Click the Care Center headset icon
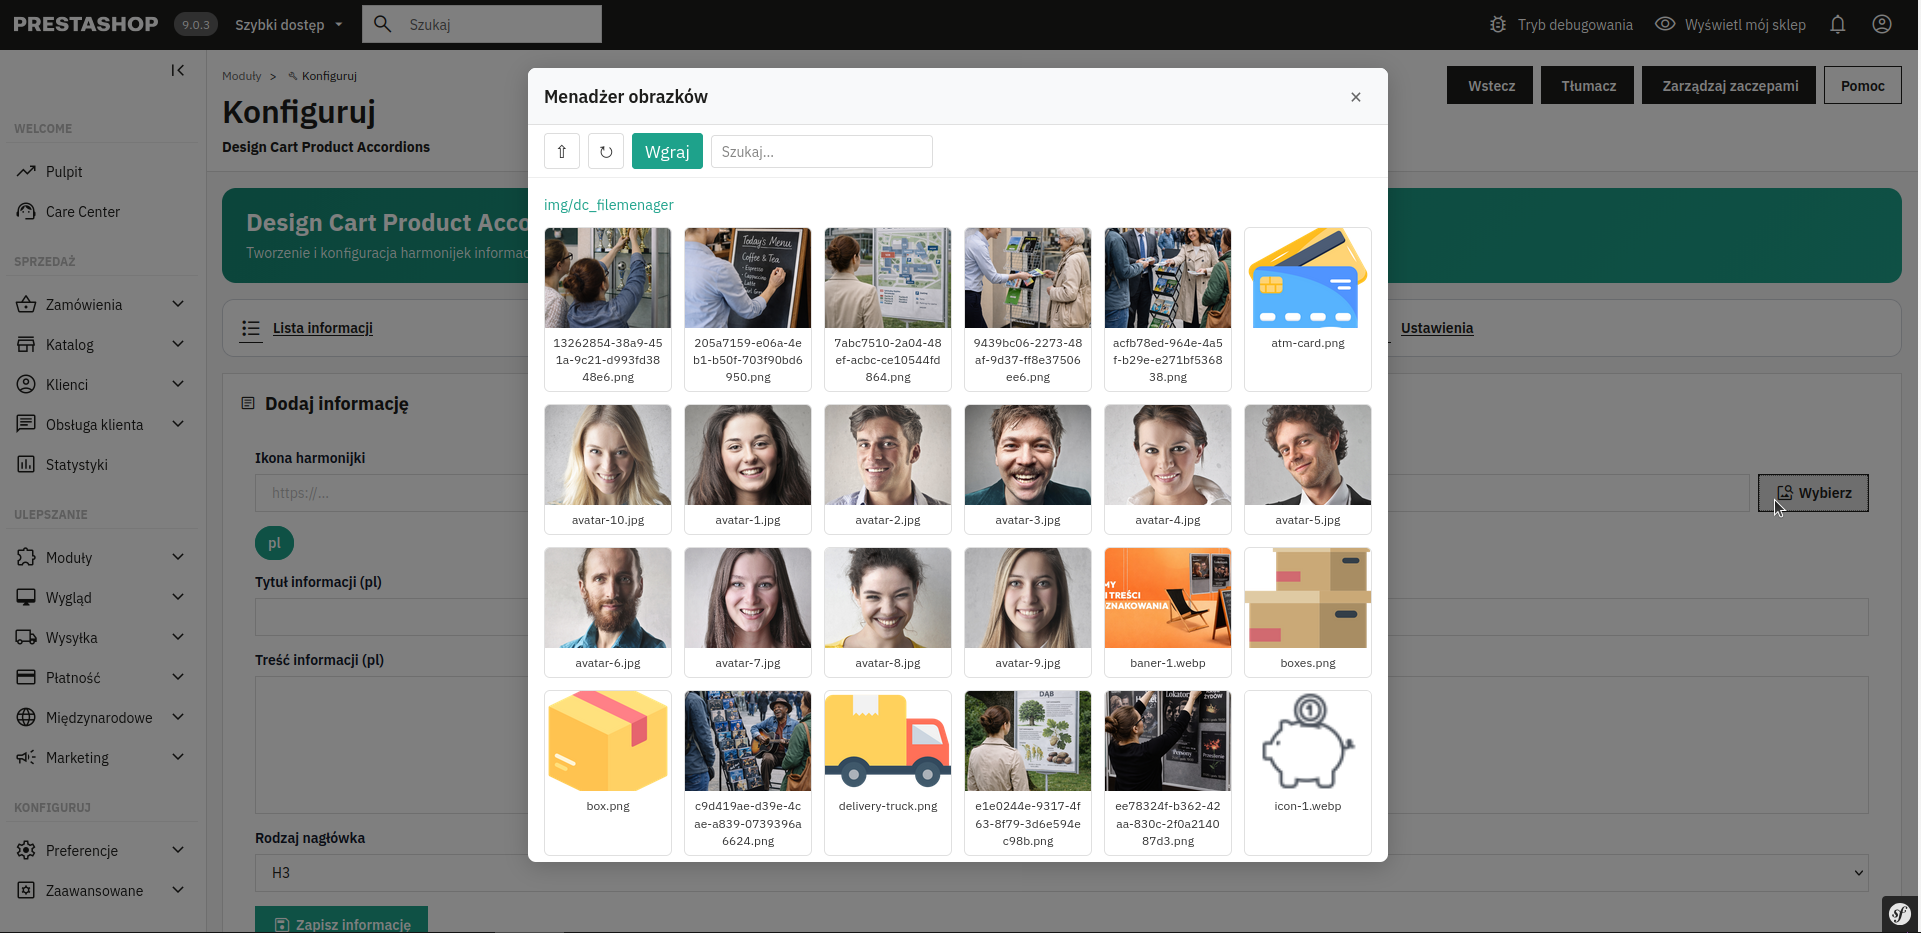This screenshot has width=1921, height=933. pos(26,212)
